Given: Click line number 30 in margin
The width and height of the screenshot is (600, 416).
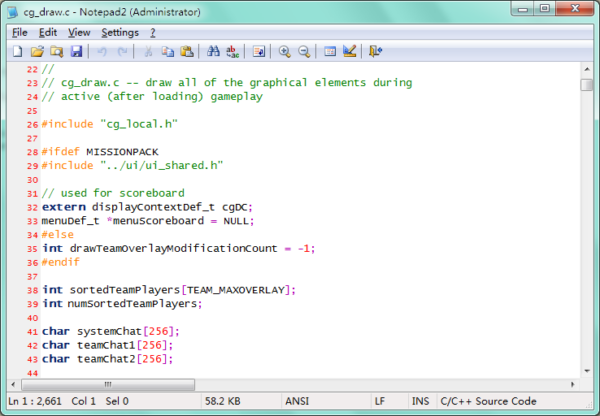Looking at the screenshot, I should coord(33,180).
